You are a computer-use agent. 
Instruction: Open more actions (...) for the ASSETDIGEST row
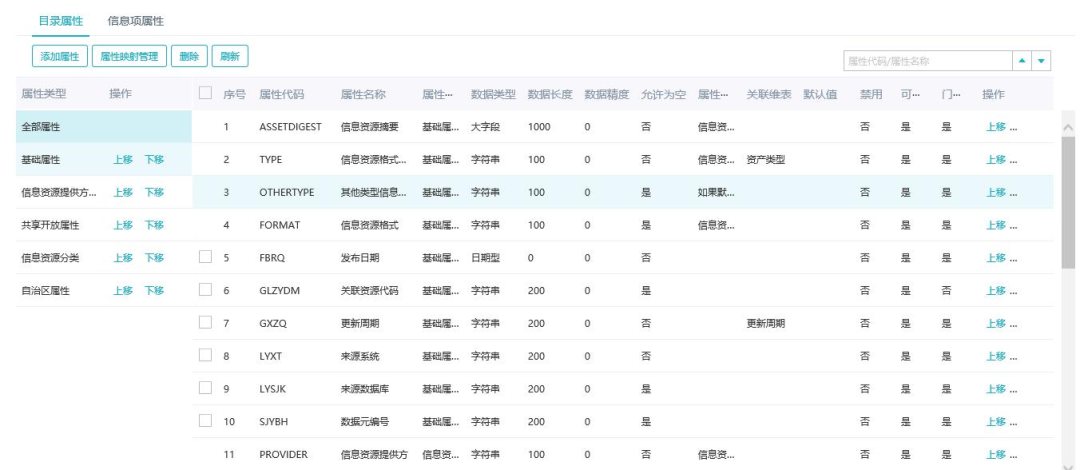[1014, 127]
